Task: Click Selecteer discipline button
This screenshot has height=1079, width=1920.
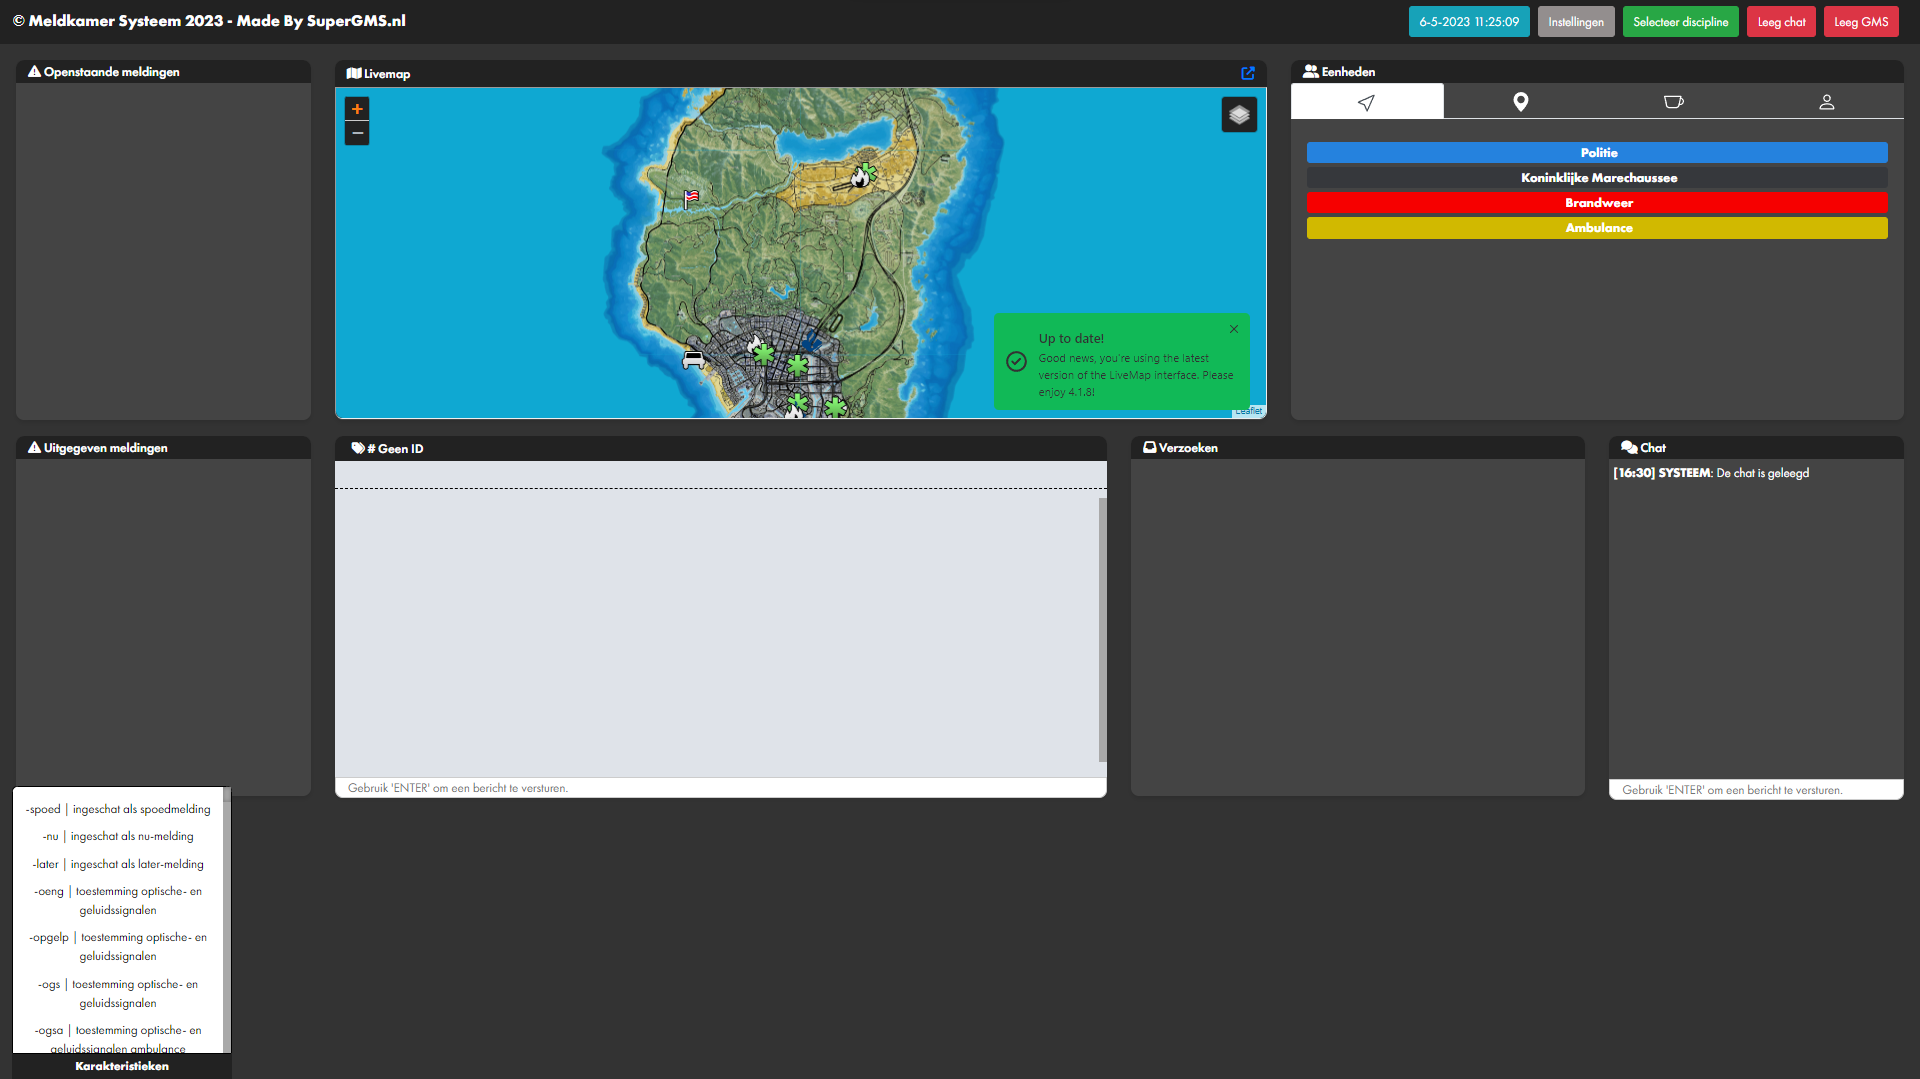Action: coord(1680,21)
